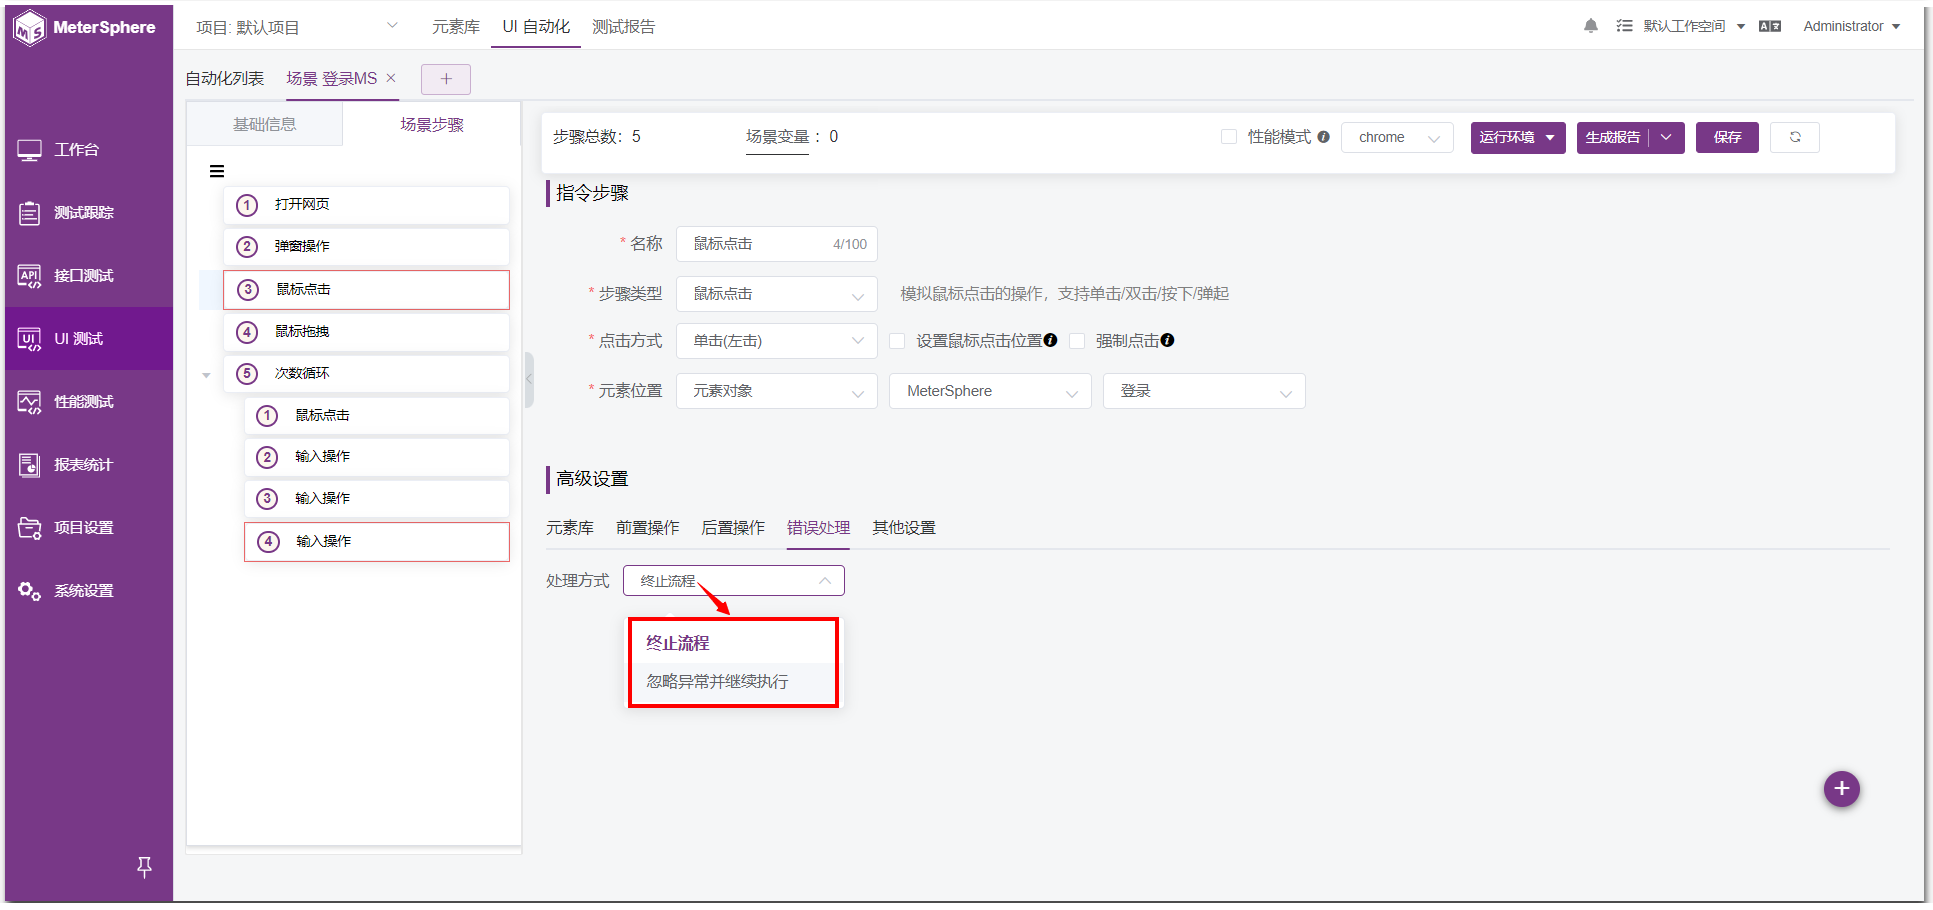Open the 步骤类型 dropdown

[x=777, y=294]
